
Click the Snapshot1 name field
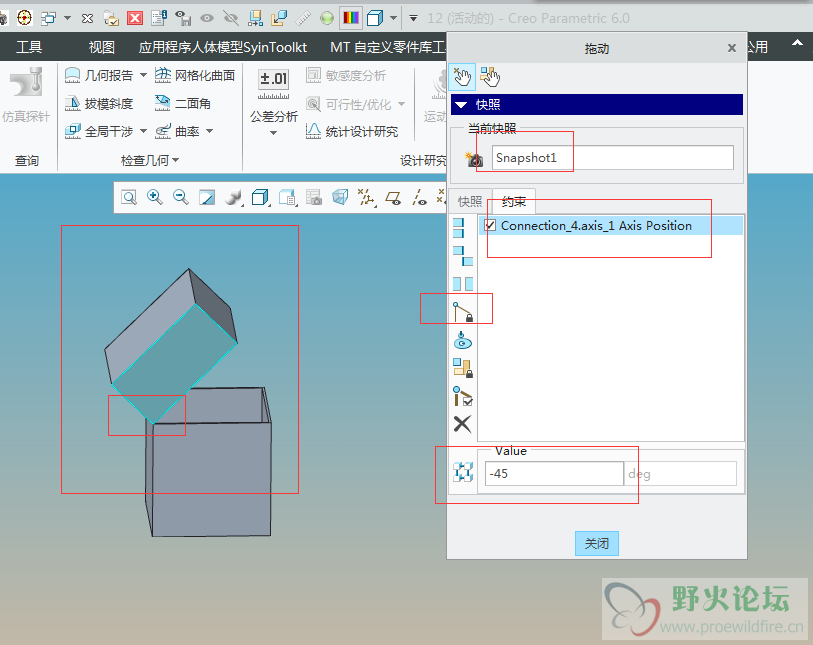(x=612, y=158)
